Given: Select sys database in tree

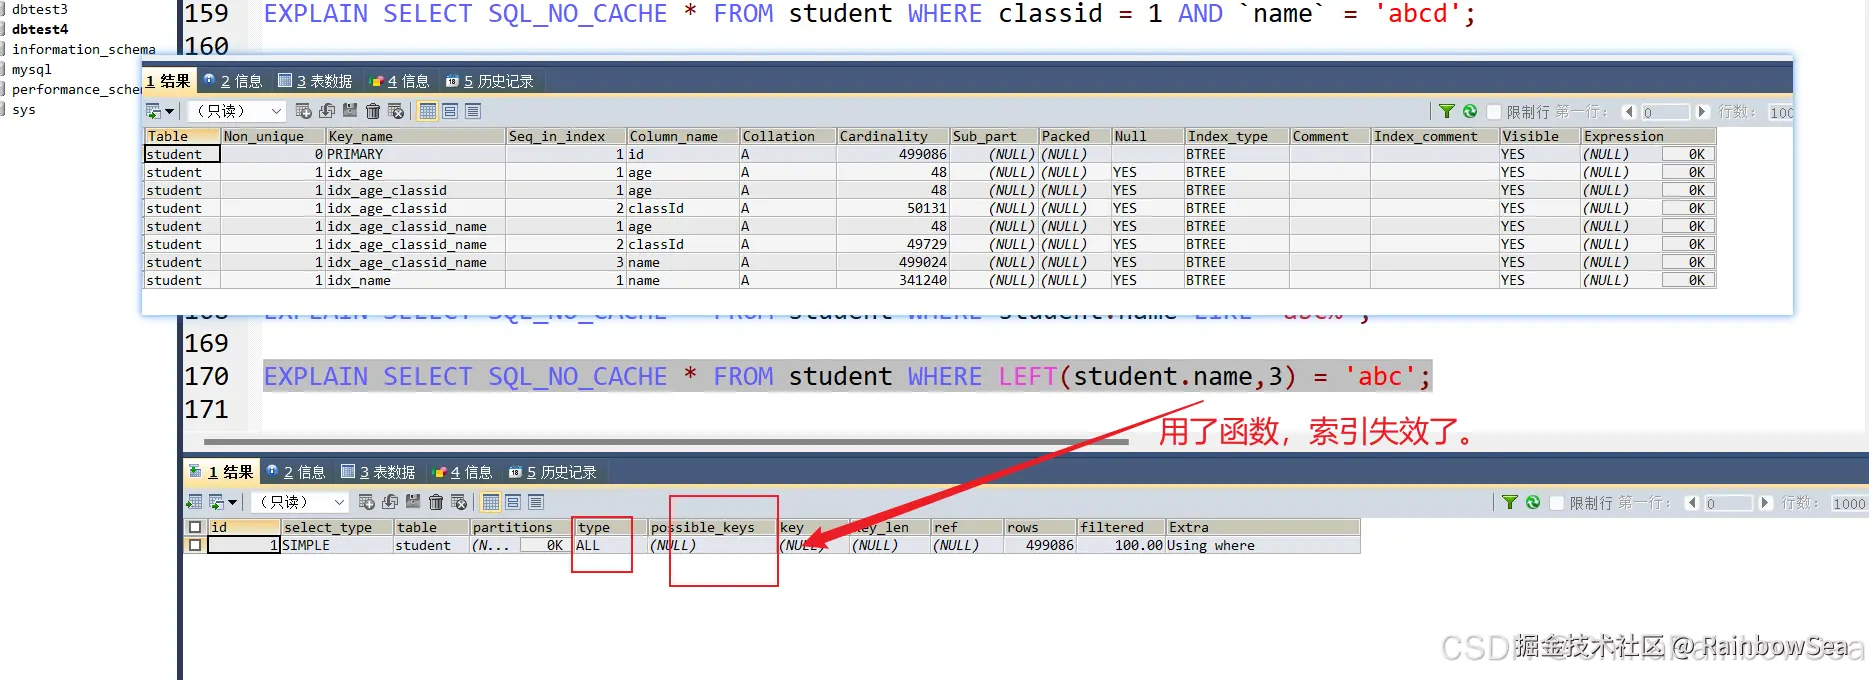Looking at the screenshot, I should 23,109.
